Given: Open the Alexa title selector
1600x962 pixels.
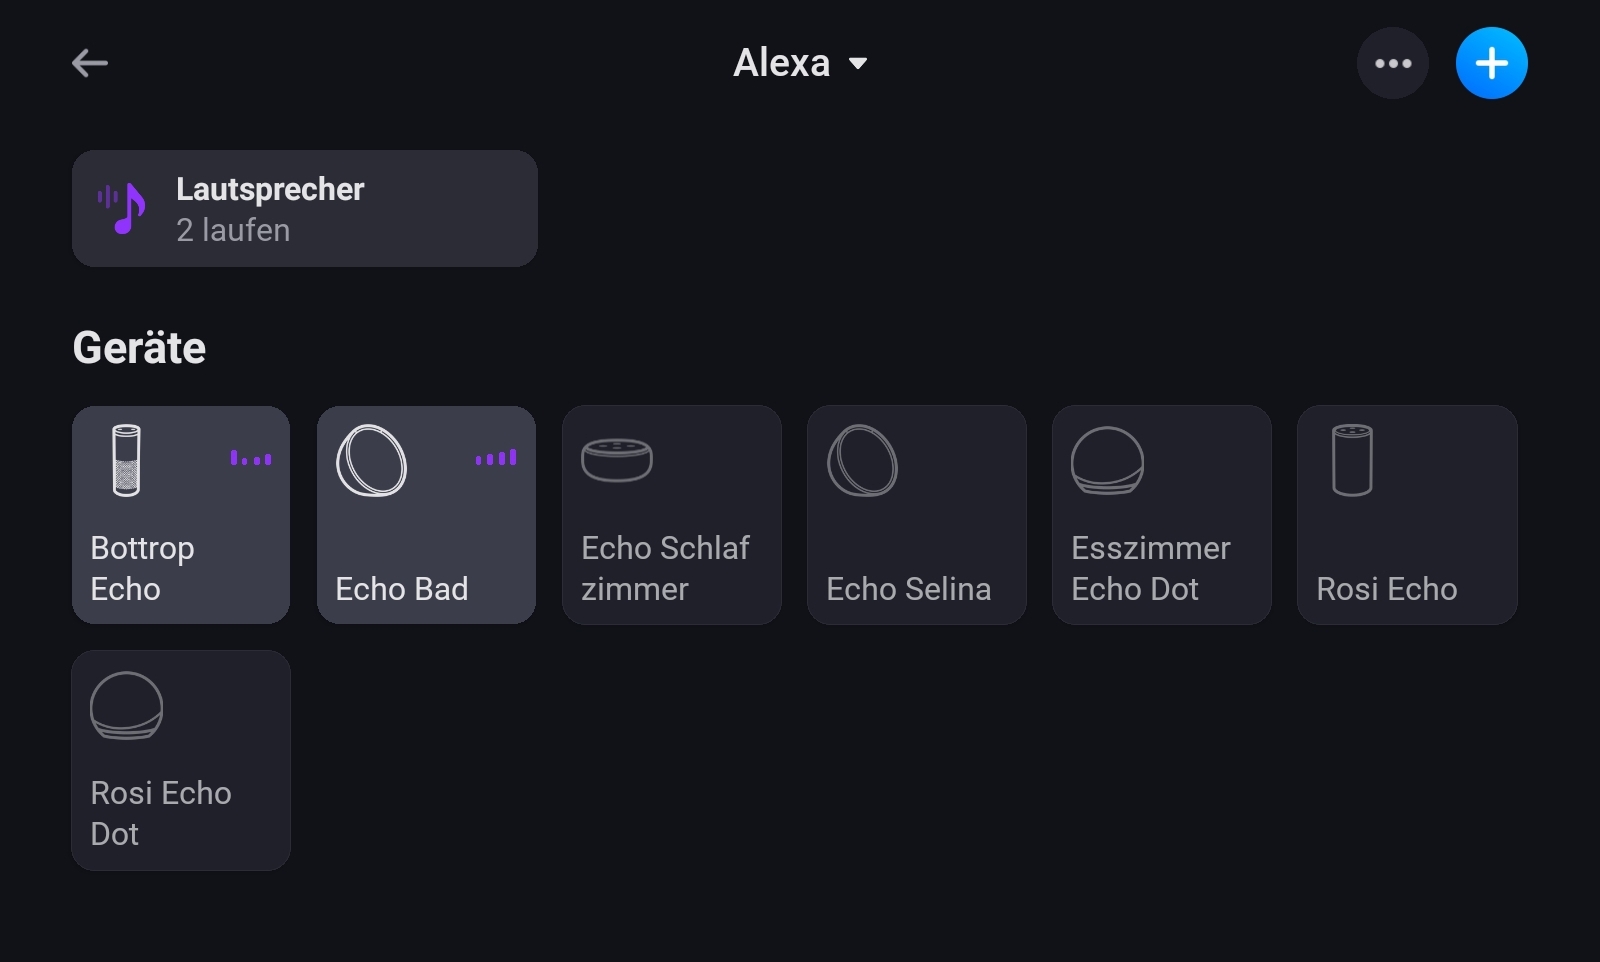Looking at the screenshot, I should (x=782, y=64).
